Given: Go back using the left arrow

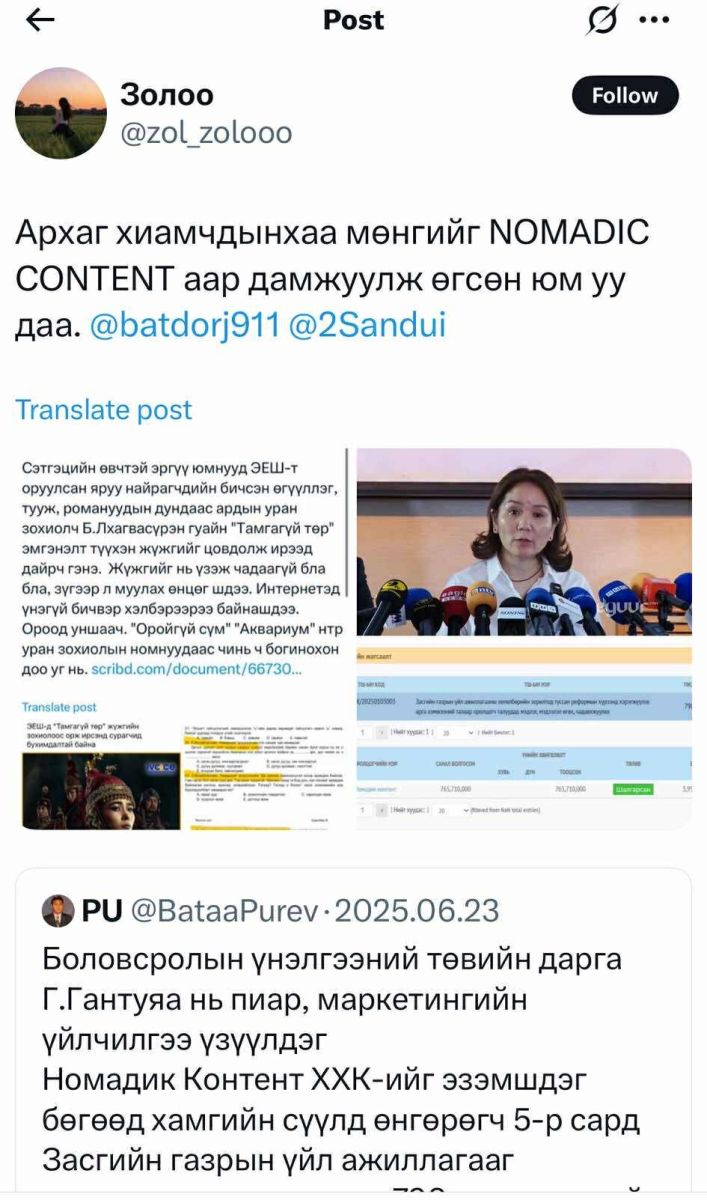Looking at the screenshot, I should pyautogui.click(x=40, y=21).
